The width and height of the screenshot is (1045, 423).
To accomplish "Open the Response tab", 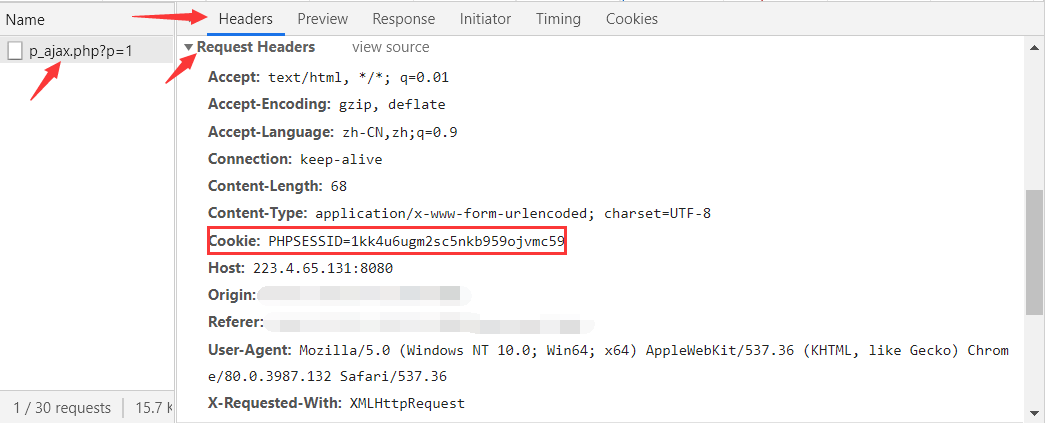I will click(x=403, y=19).
